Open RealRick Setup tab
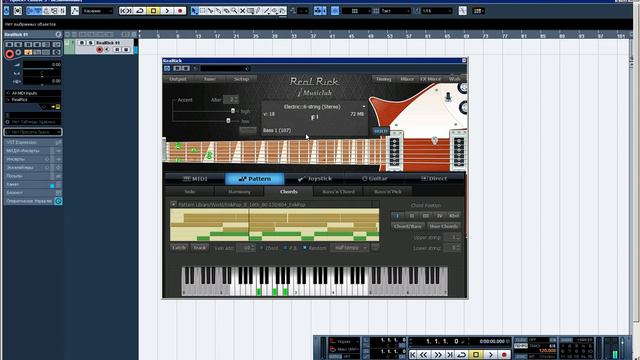Screen dimensions: 640x360 coord(241,79)
